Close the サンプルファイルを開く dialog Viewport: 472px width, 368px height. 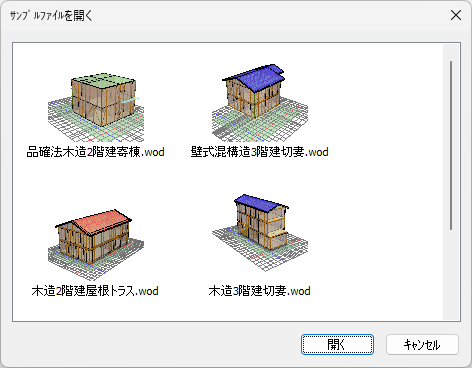click(x=456, y=15)
